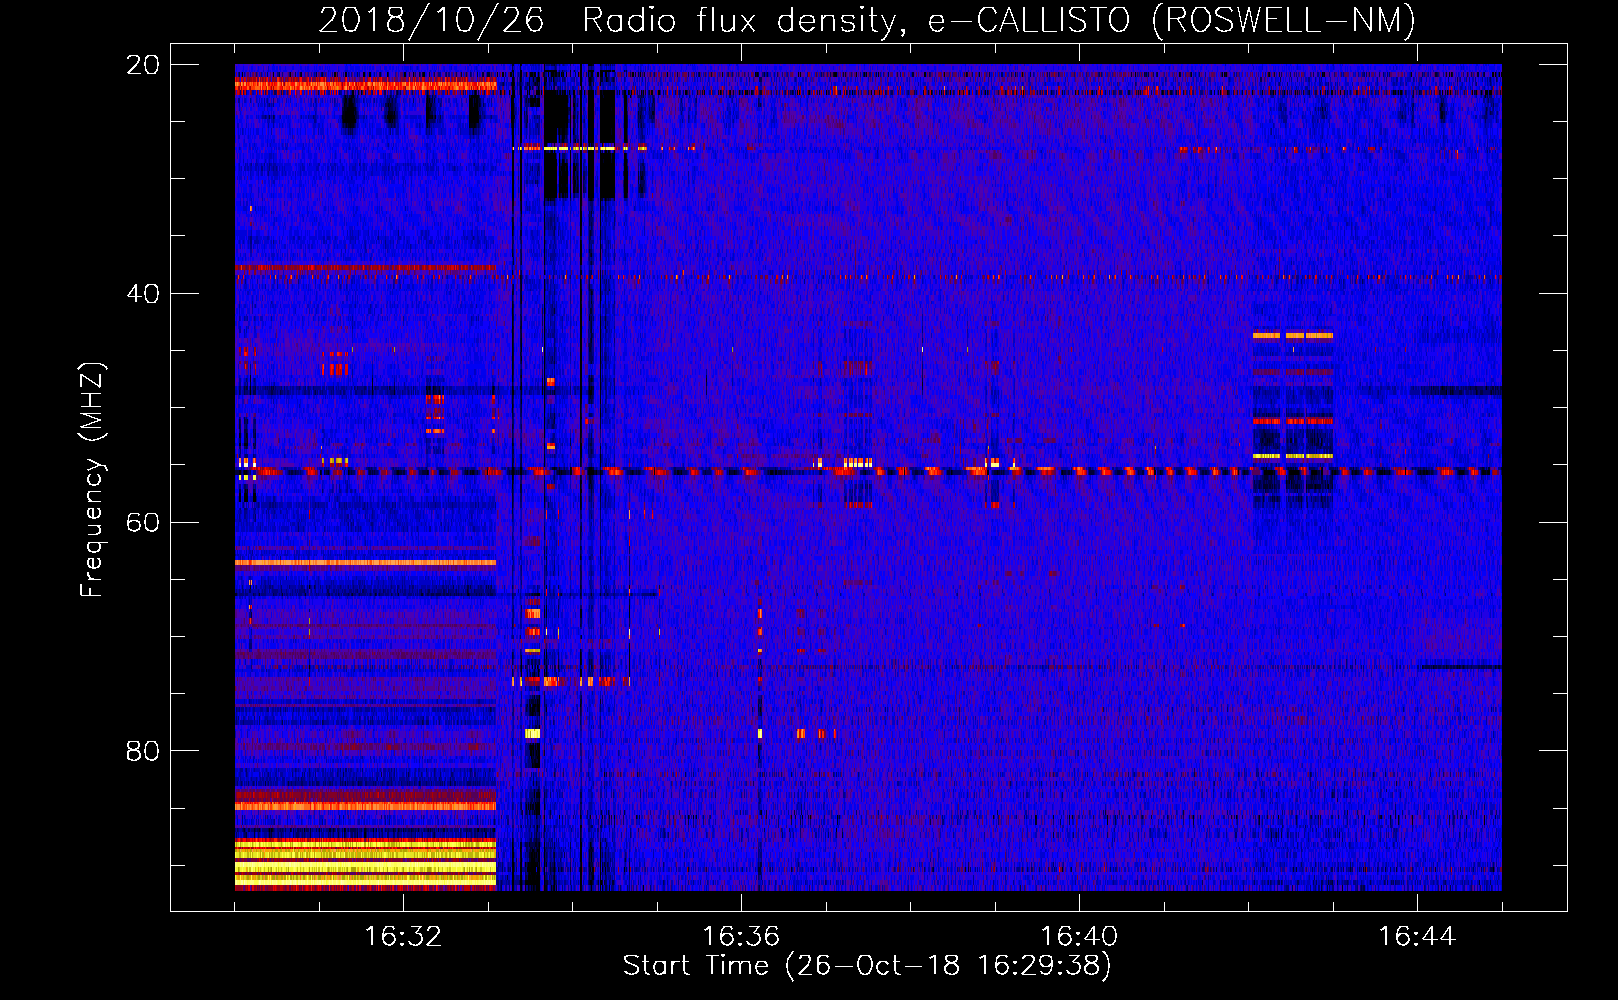Click the 16:32 time tick label
The width and height of the screenshot is (1618, 1000).
tap(403, 937)
